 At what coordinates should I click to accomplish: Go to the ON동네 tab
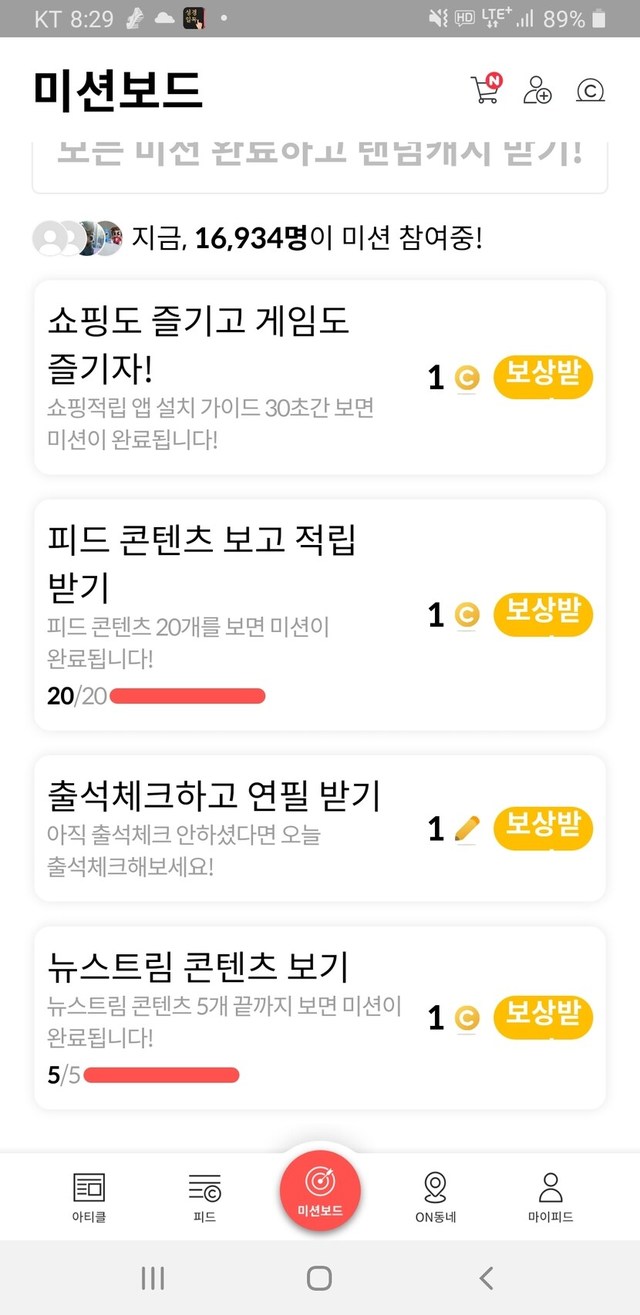click(435, 1196)
